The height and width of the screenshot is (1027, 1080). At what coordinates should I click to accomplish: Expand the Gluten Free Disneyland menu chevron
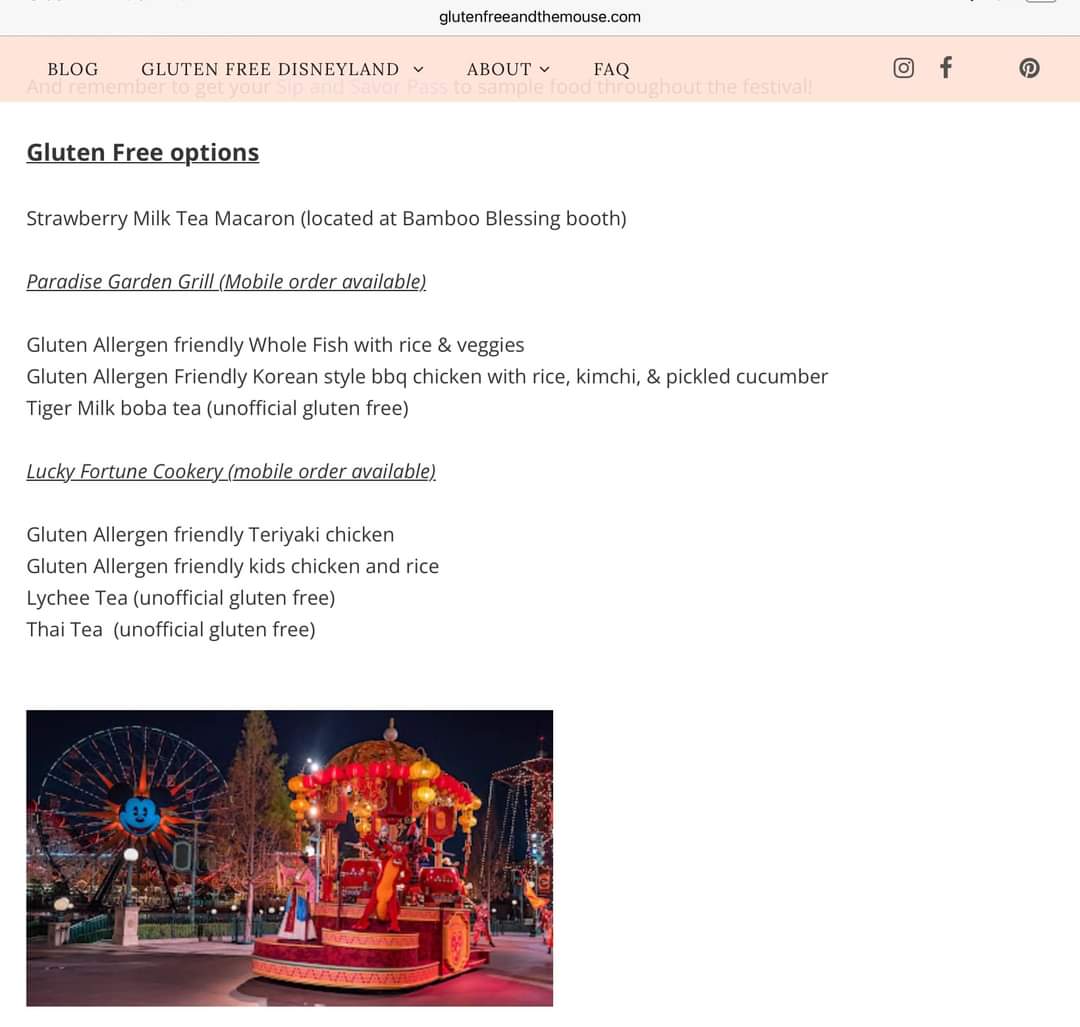tap(418, 69)
